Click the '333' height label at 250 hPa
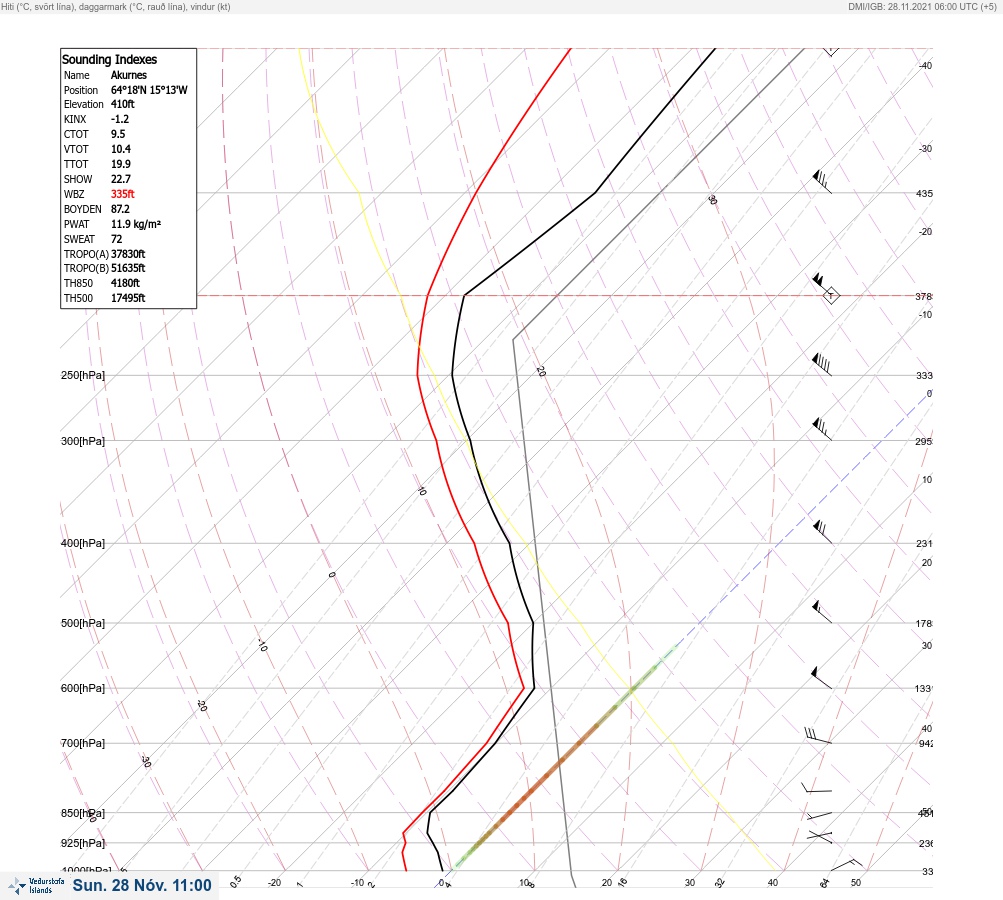This screenshot has width=1003, height=900. (924, 375)
